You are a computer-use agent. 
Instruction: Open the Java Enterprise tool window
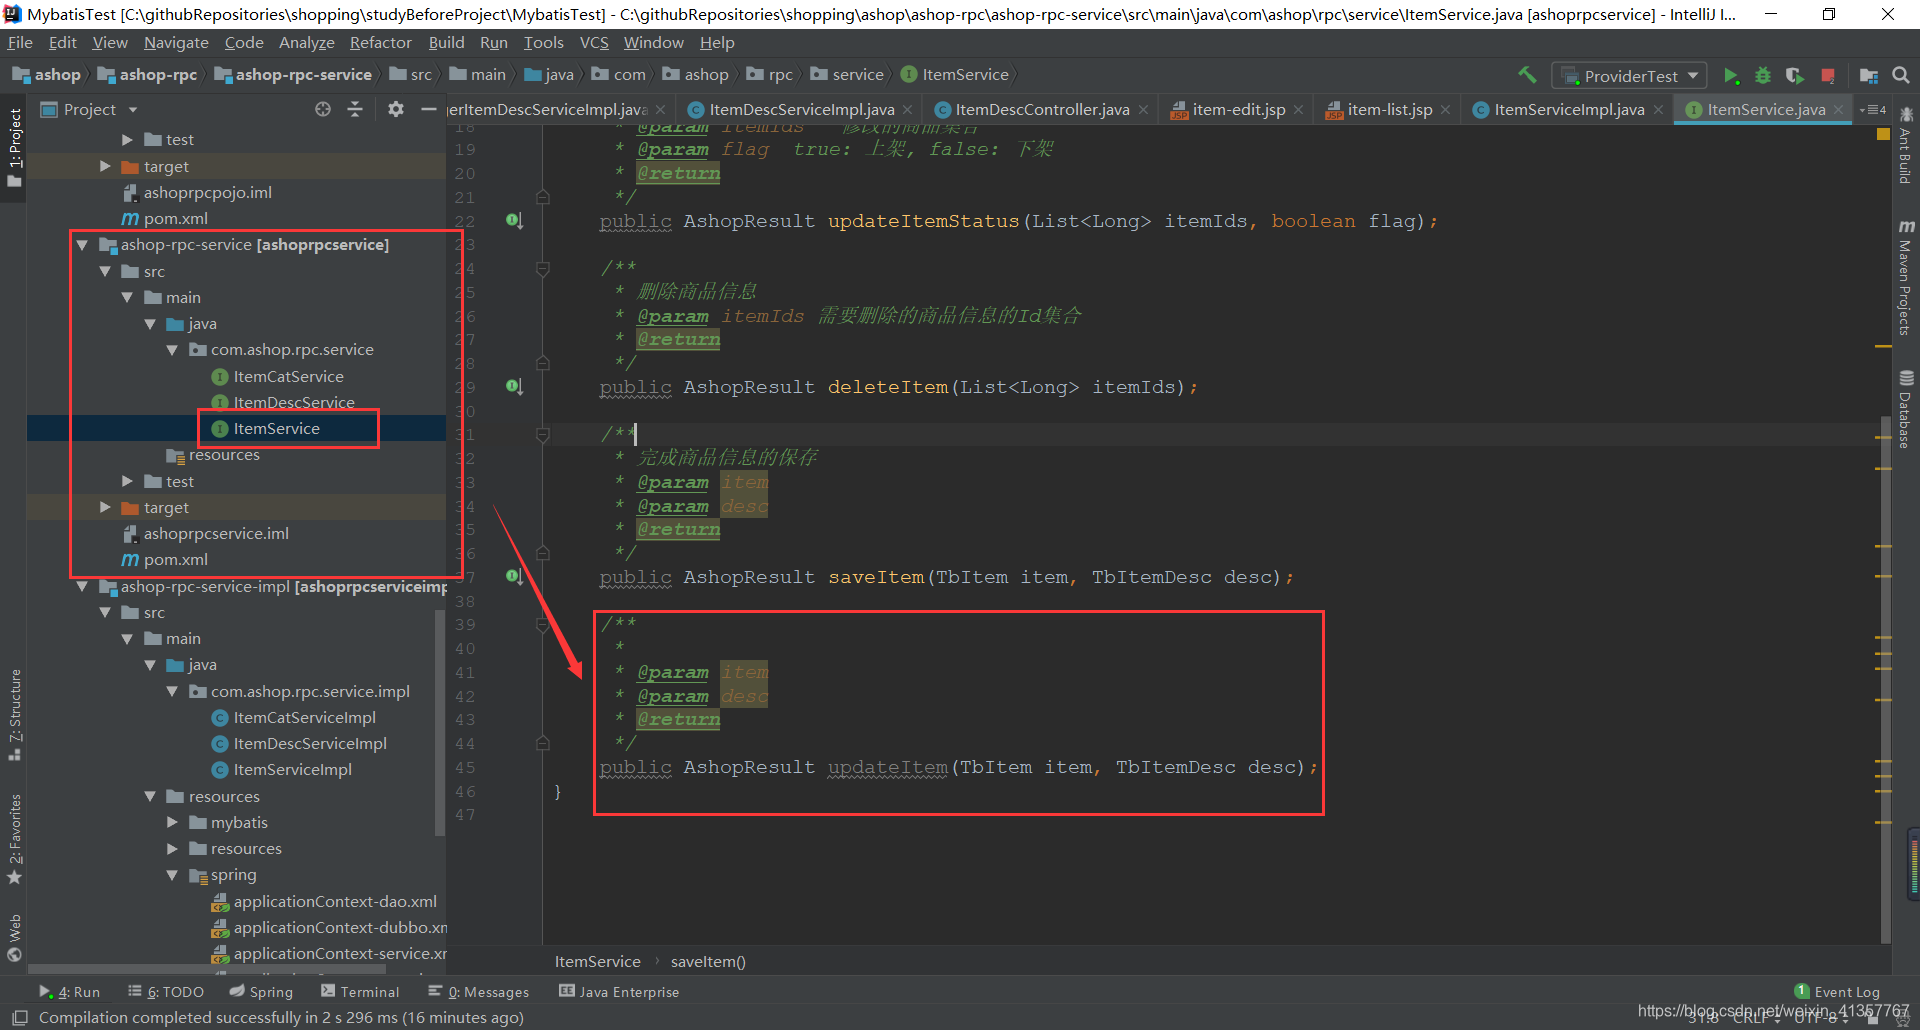[619, 992]
